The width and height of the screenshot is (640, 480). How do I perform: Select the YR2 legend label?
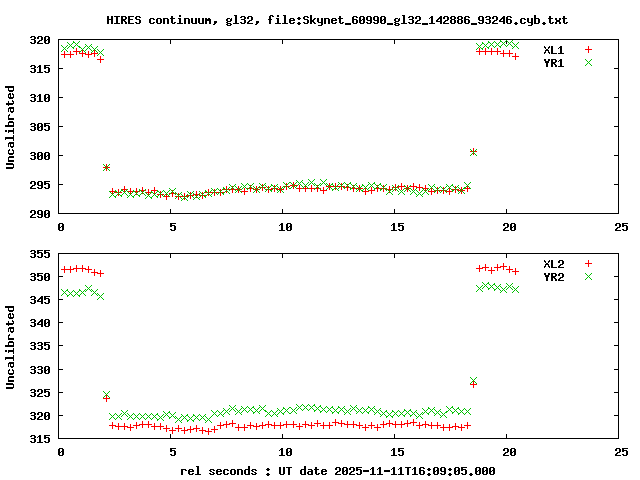[553, 277]
